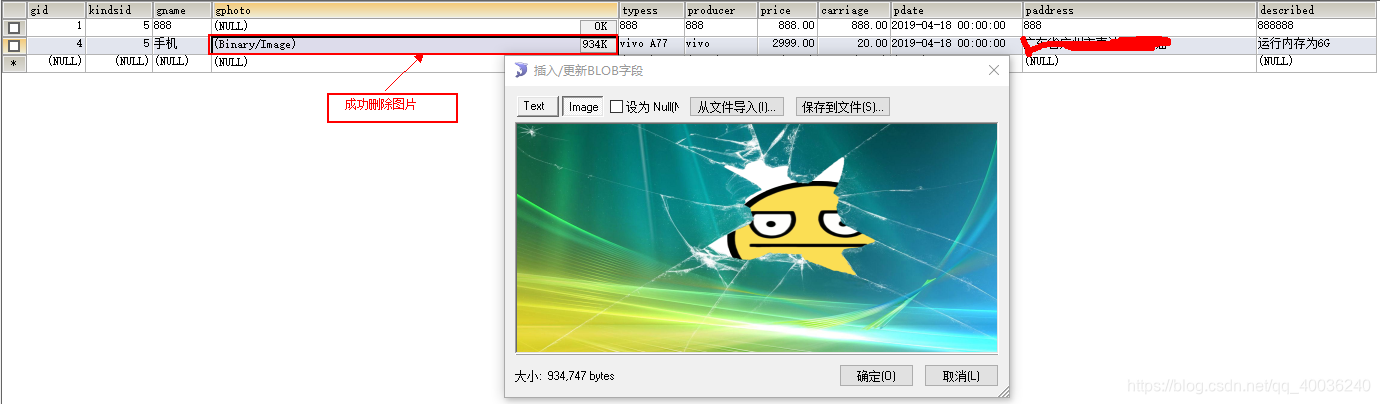
Task: Toggle the 设为 Null checkbox
Action: click(x=616, y=106)
